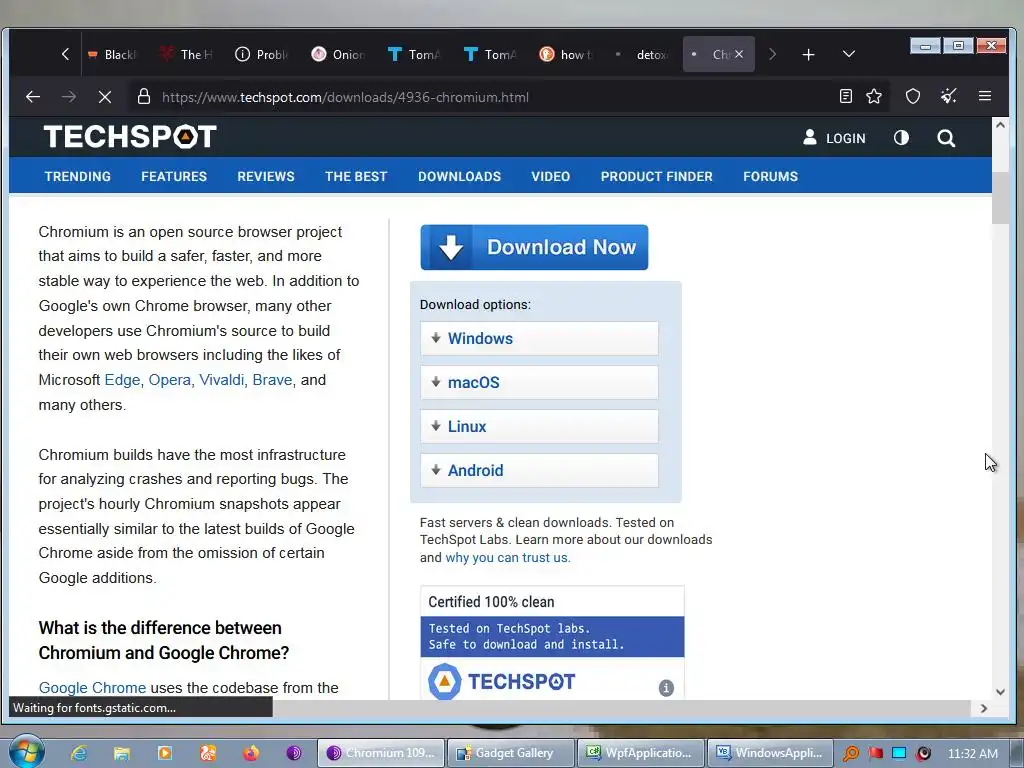Stop page loading with the X button

click(x=104, y=97)
